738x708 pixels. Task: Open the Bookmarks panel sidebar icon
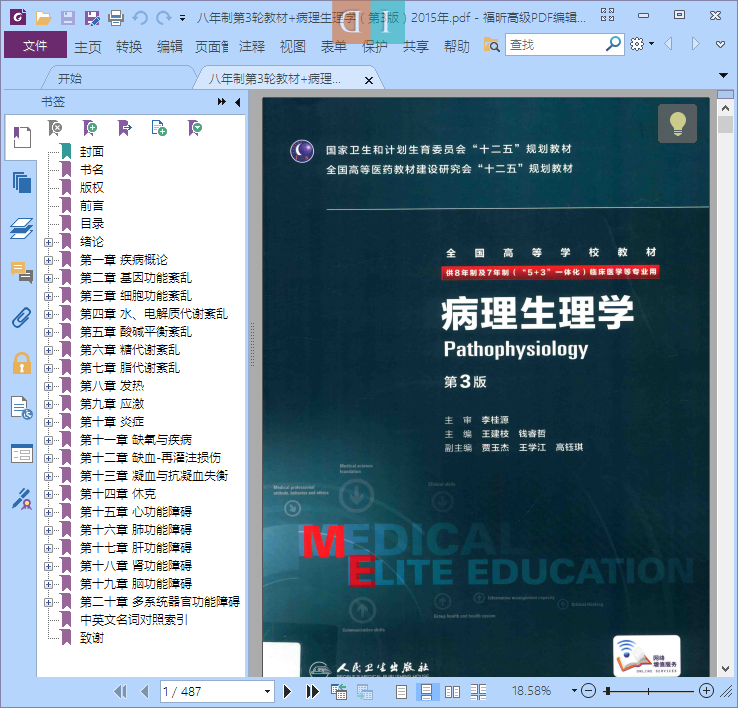(x=22, y=137)
